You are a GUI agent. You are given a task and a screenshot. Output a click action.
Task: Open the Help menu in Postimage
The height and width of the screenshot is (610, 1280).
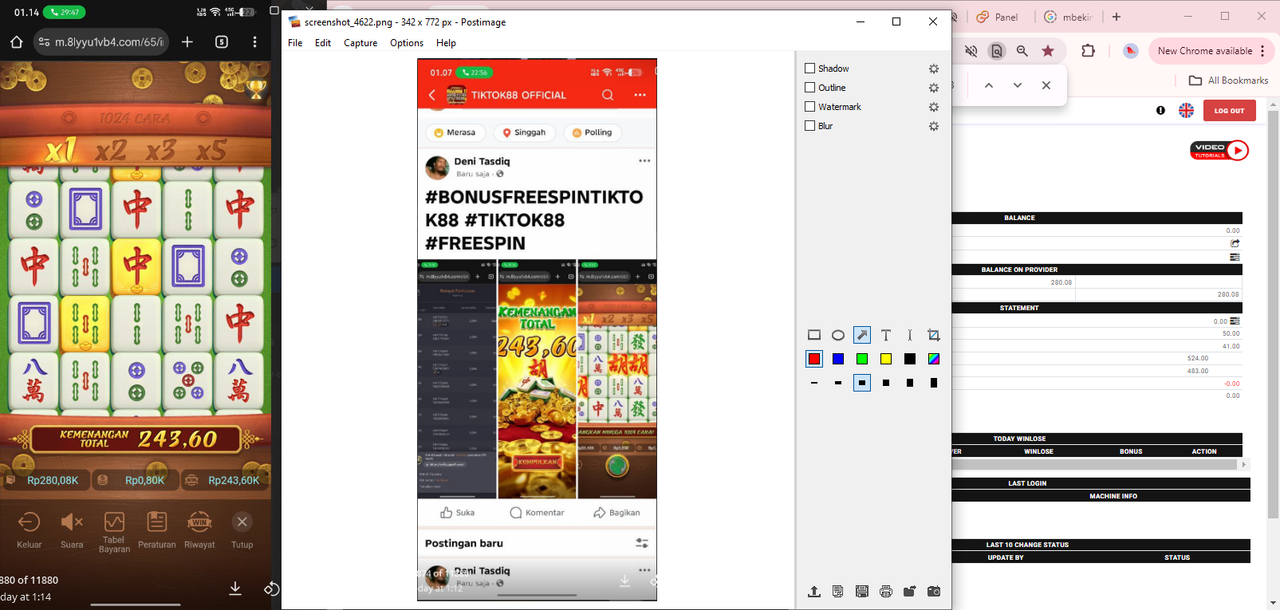tap(446, 43)
